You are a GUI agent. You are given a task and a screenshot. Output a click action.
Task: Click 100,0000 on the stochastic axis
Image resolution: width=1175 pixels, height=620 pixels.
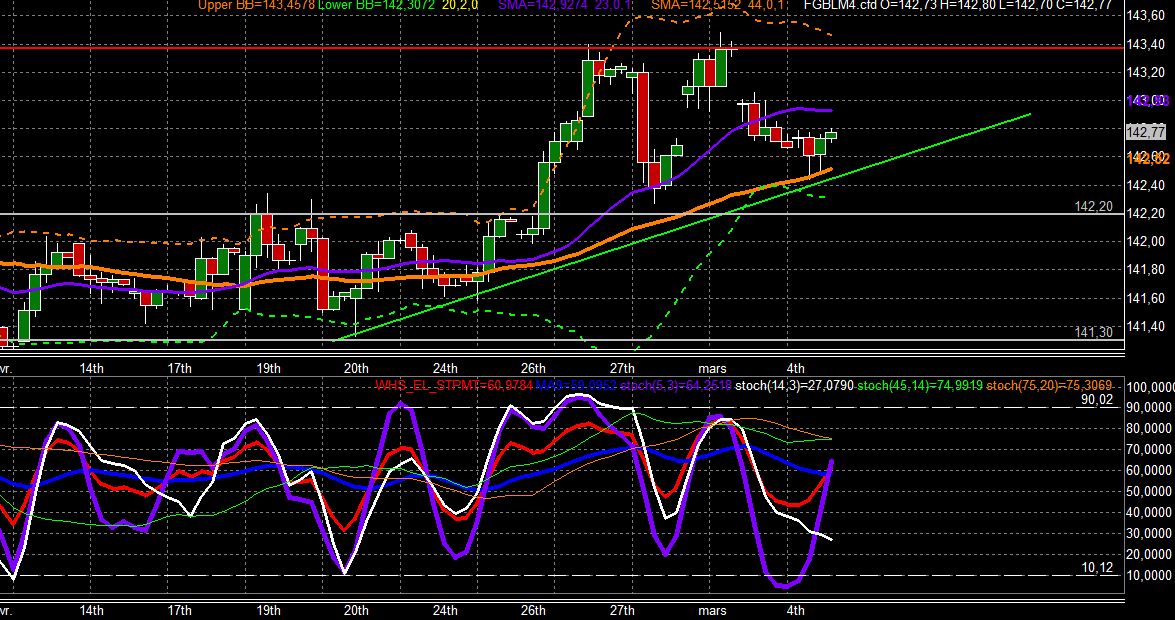click(1149, 388)
